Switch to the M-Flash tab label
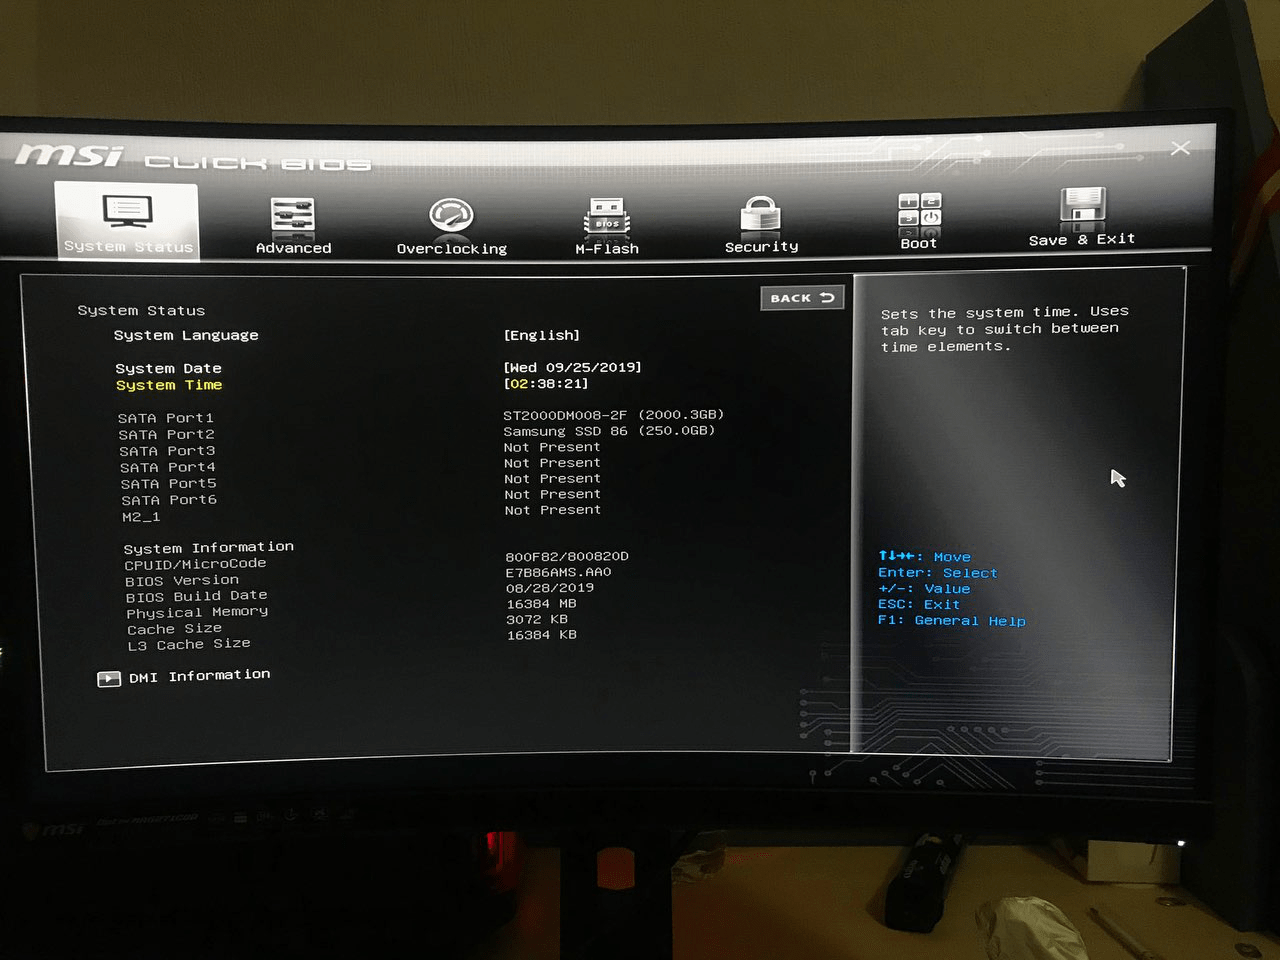The height and width of the screenshot is (960, 1280). pyautogui.click(x=607, y=249)
